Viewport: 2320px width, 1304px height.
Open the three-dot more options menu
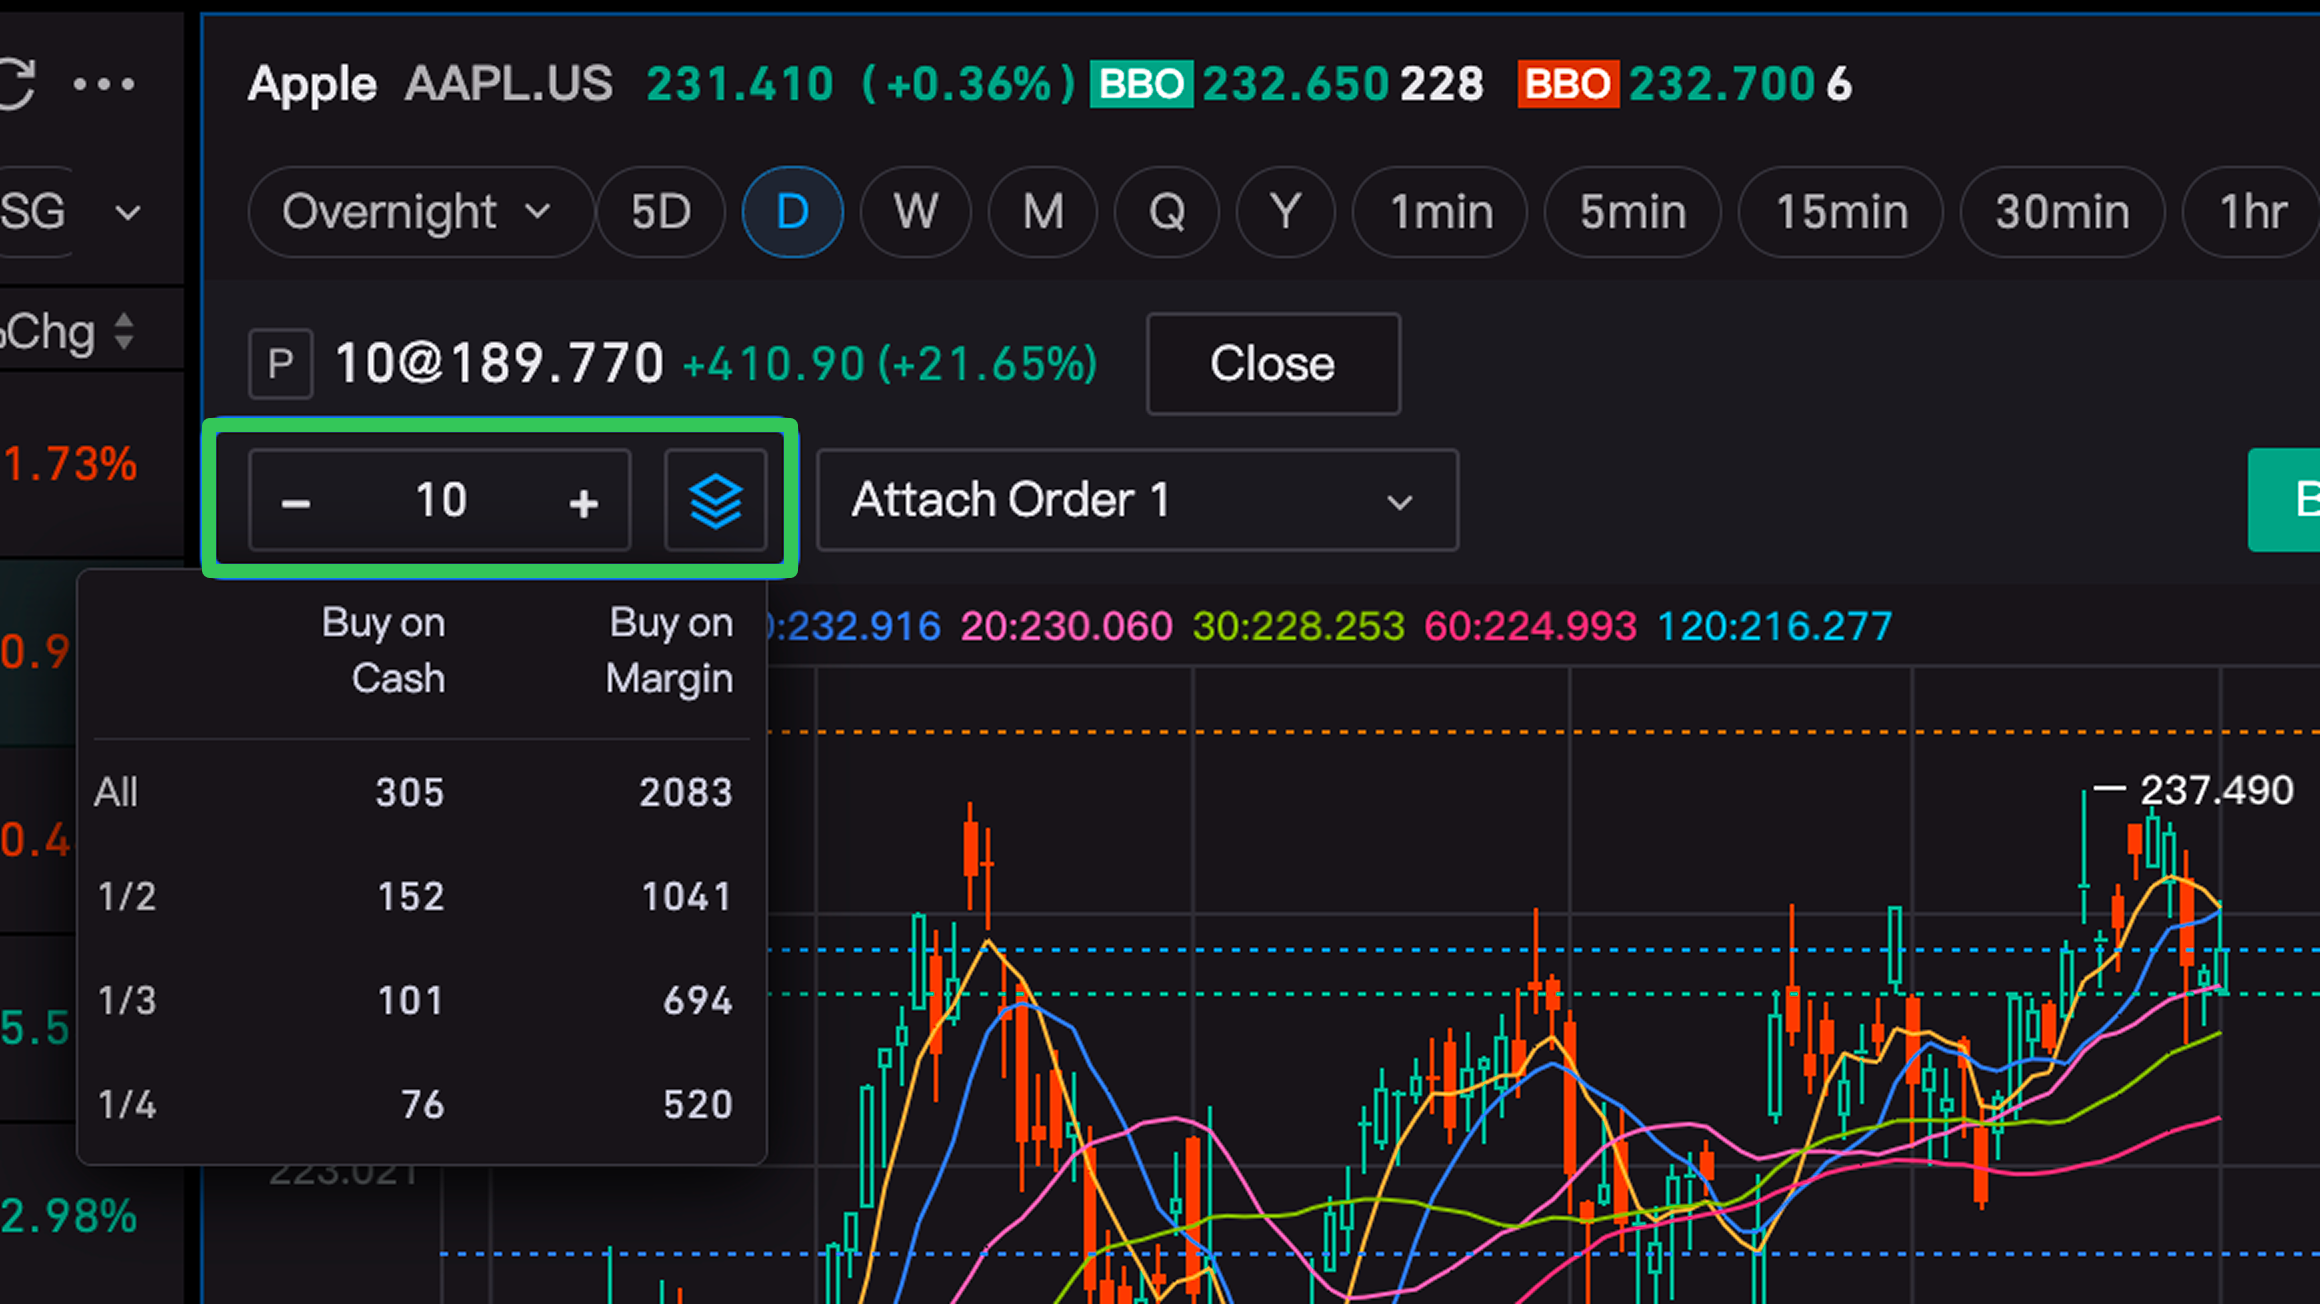point(104,85)
